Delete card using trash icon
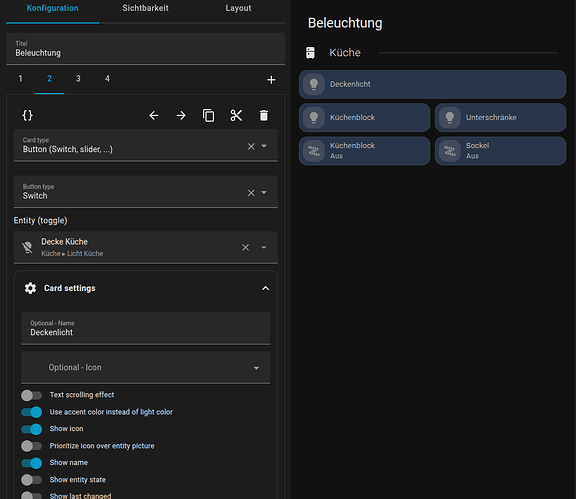 click(264, 116)
